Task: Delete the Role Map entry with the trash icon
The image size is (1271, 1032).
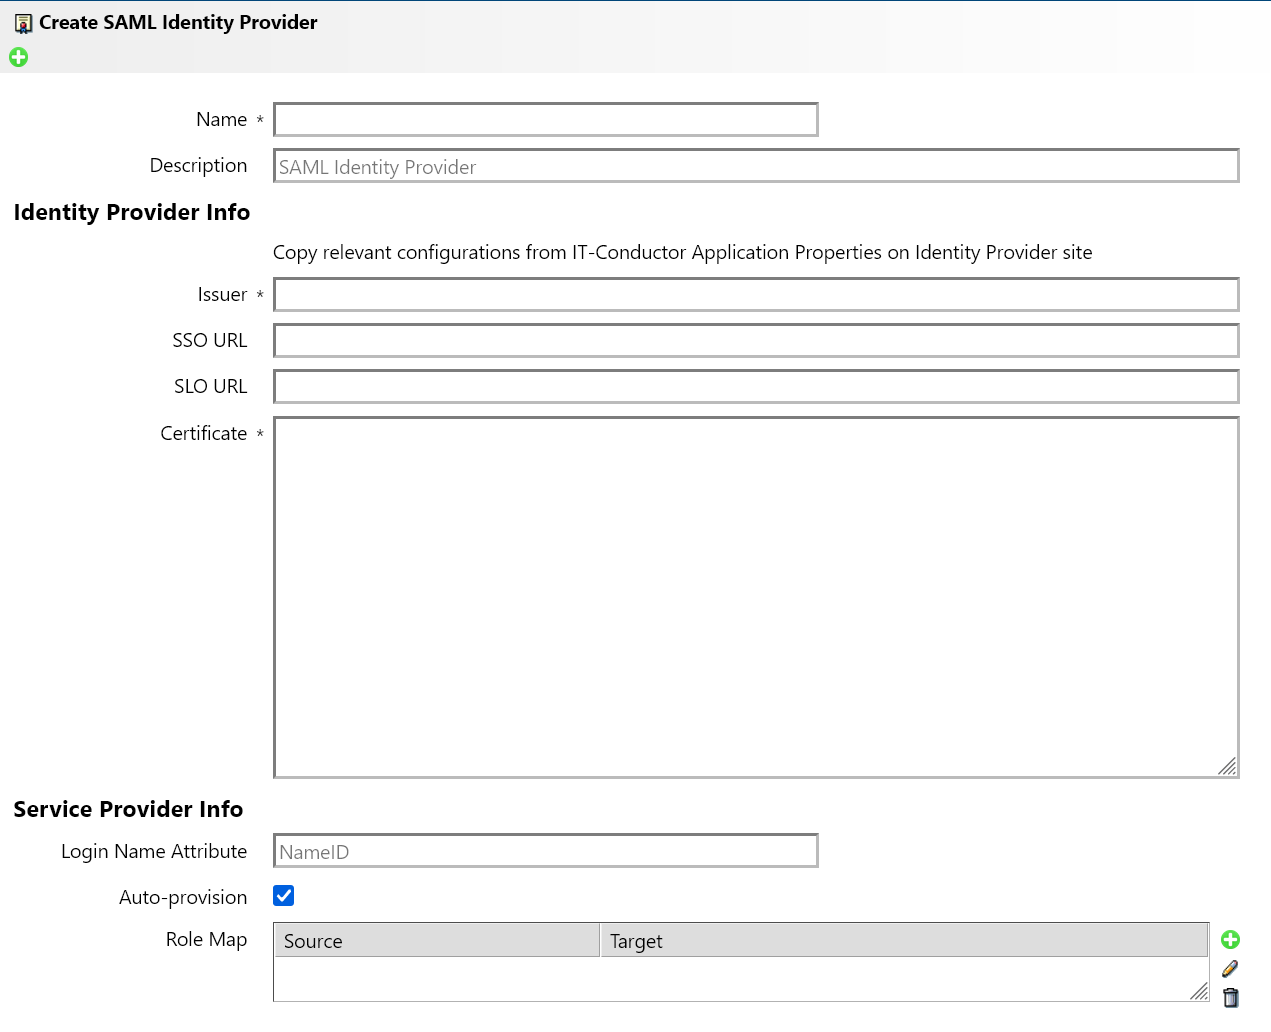Action: [1230, 997]
